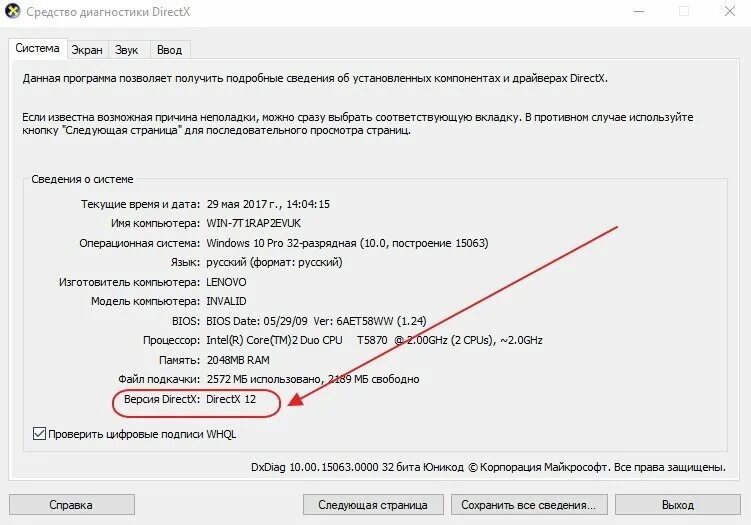Close the DirectX diagnostic window

pos(729,11)
